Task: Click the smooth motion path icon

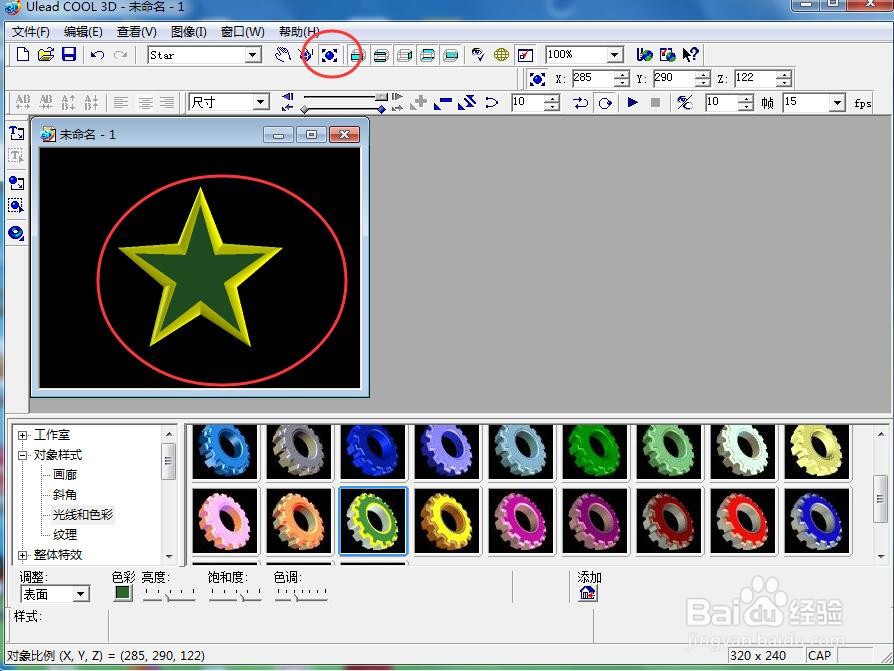Action: [491, 102]
